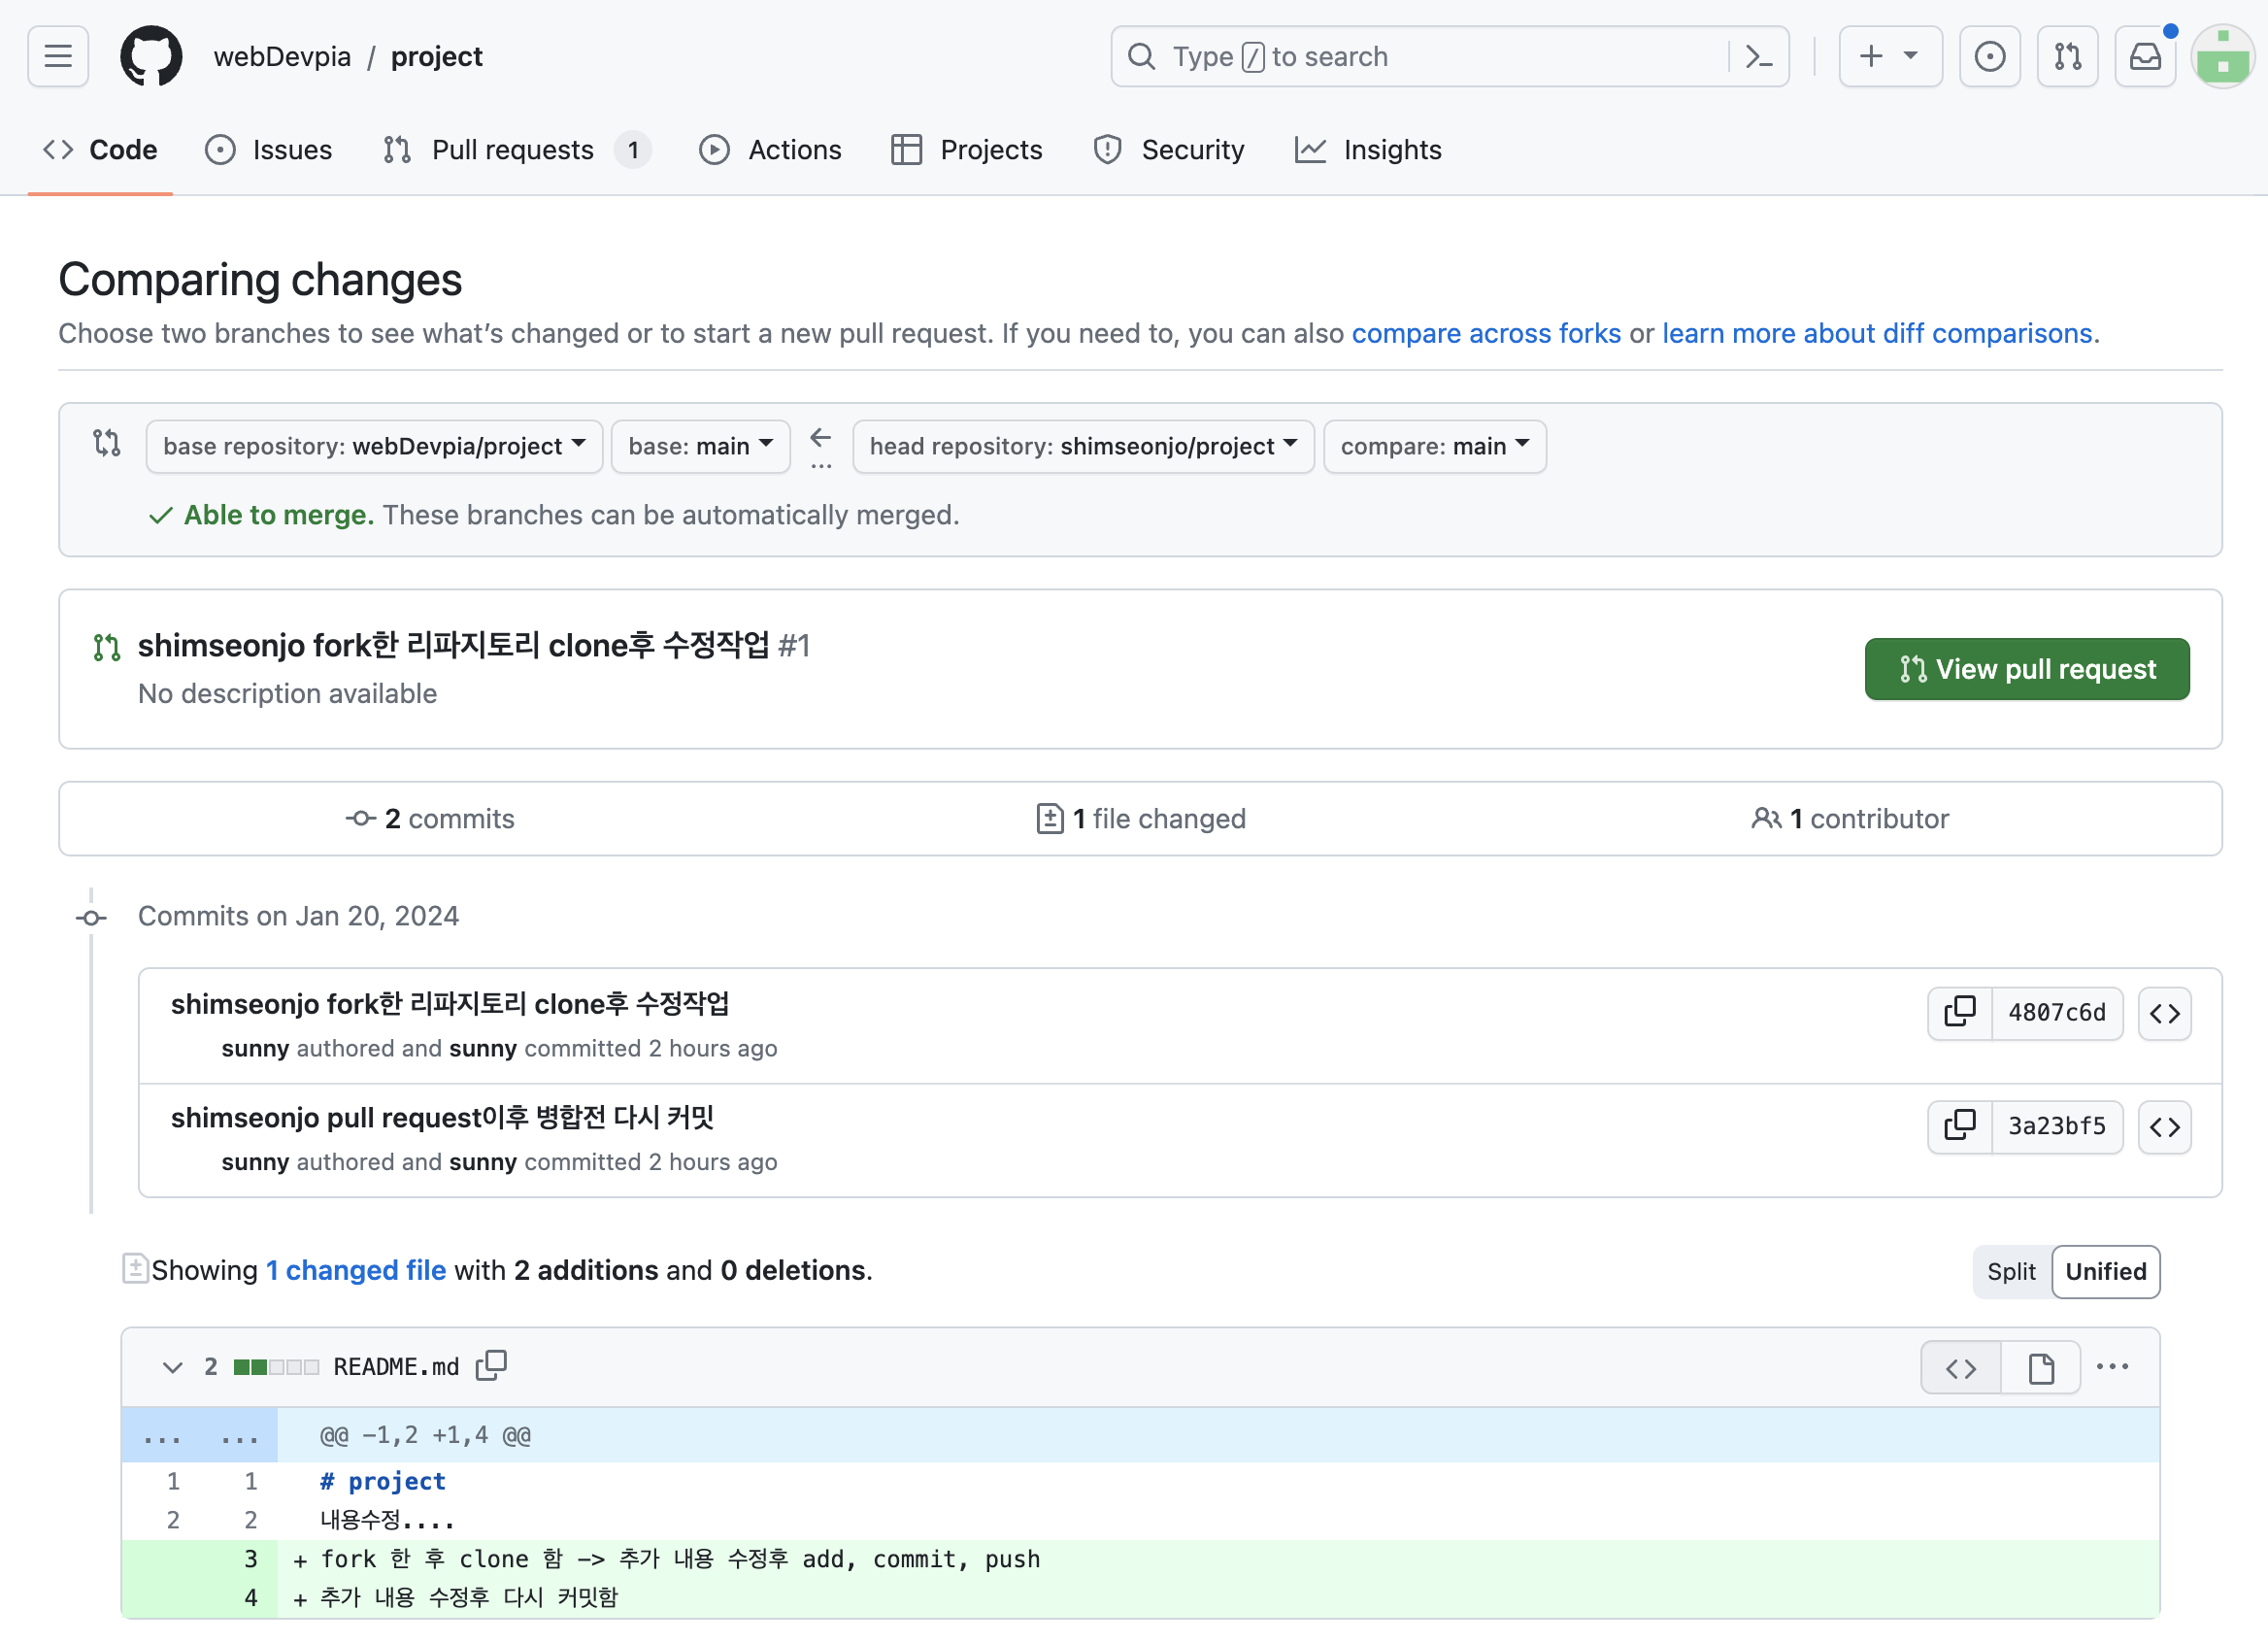Collapse the README.md diff with the chevron
This screenshot has height=1643, width=2268.
point(171,1367)
